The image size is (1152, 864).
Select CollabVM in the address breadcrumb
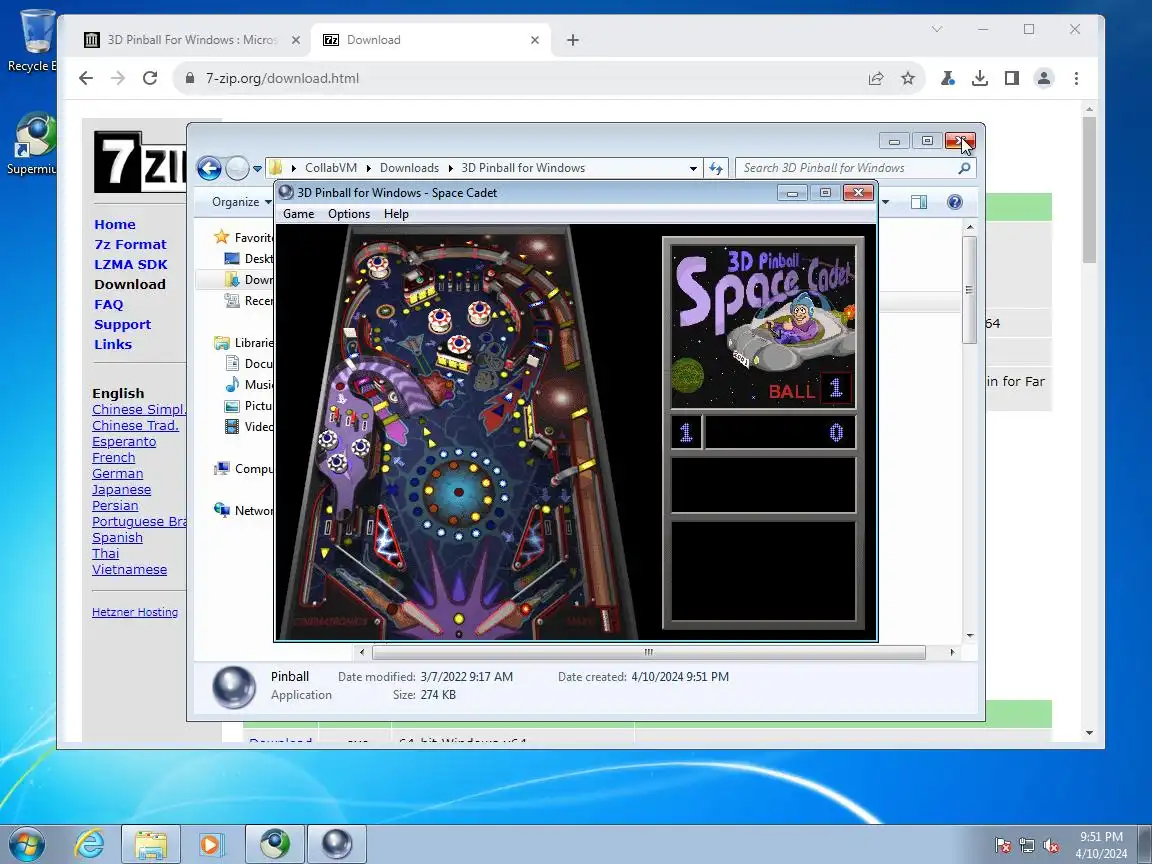pos(331,168)
